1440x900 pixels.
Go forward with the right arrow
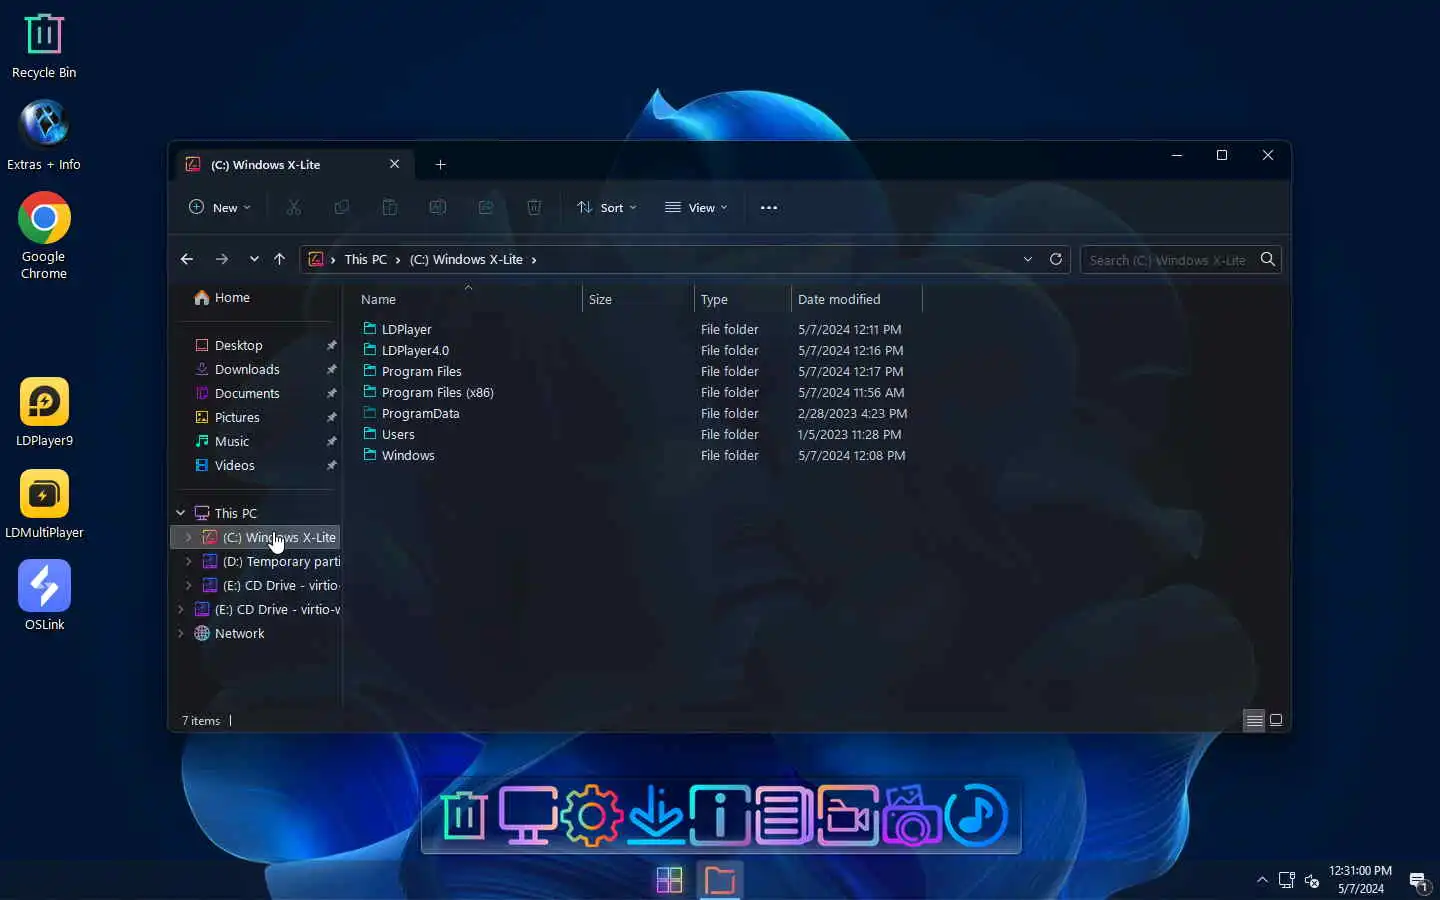click(x=222, y=259)
